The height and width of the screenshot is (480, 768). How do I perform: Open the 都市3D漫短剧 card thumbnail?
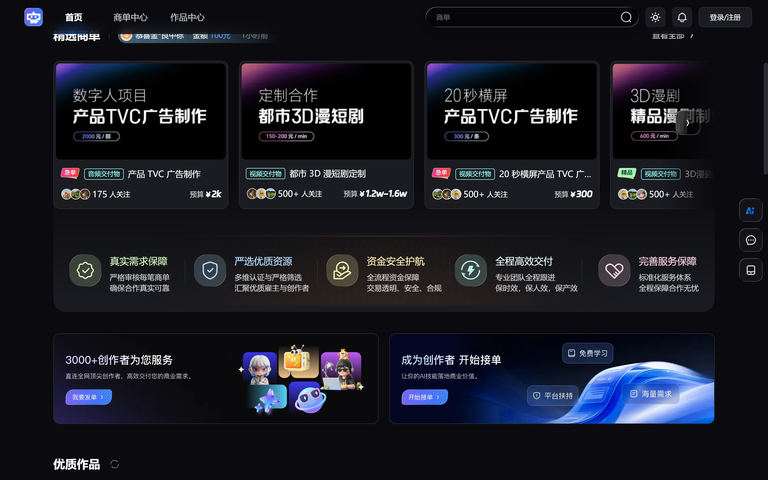(326, 111)
